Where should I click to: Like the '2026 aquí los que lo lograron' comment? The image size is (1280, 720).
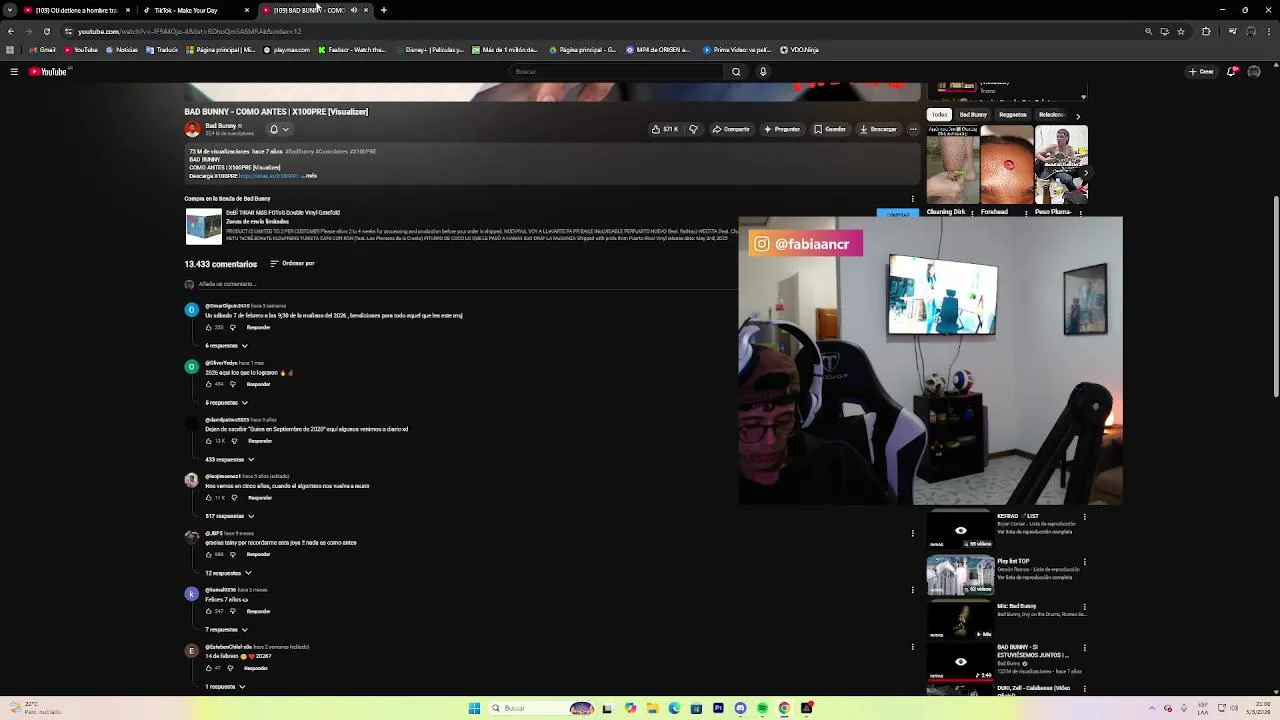(209, 384)
